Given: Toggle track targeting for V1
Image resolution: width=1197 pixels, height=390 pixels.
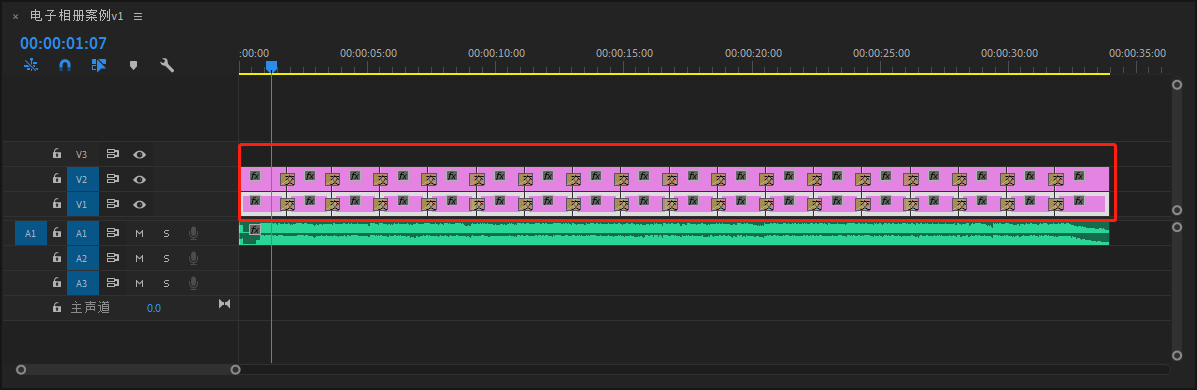Looking at the screenshot, I should coord(82,205).
